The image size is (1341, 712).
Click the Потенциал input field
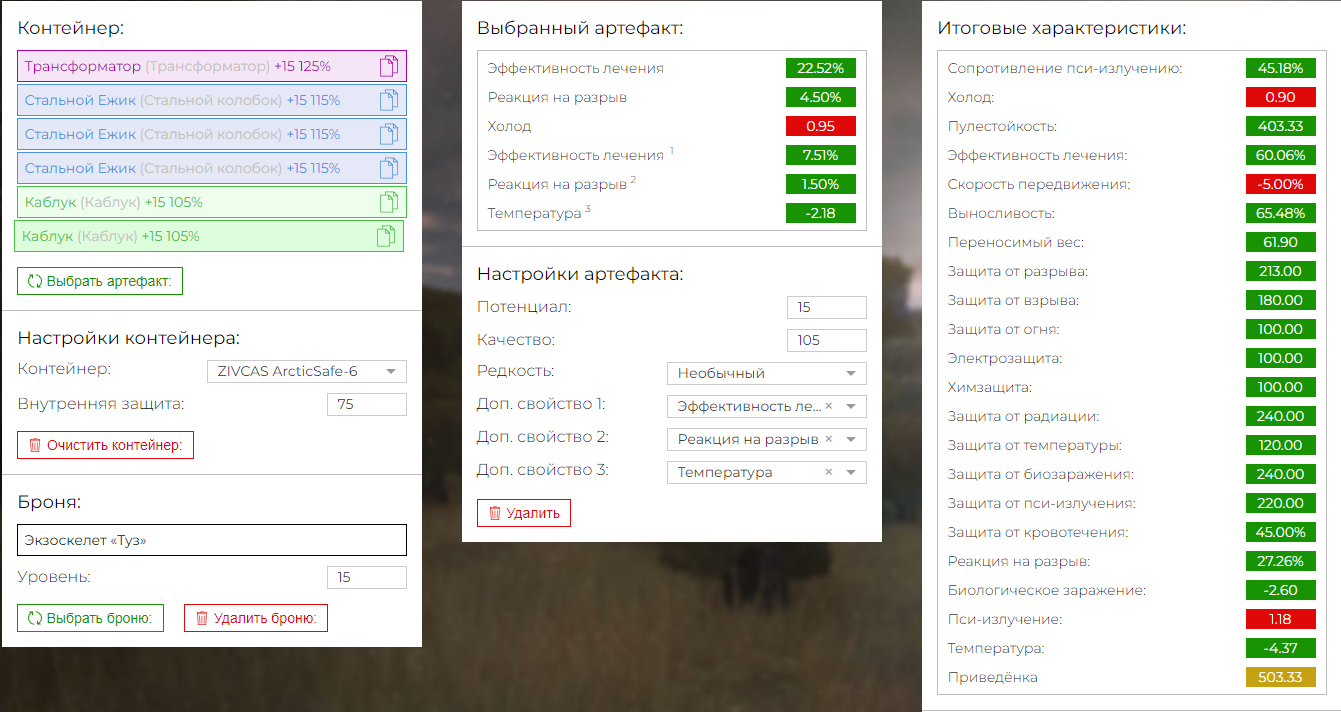[826, 307]
